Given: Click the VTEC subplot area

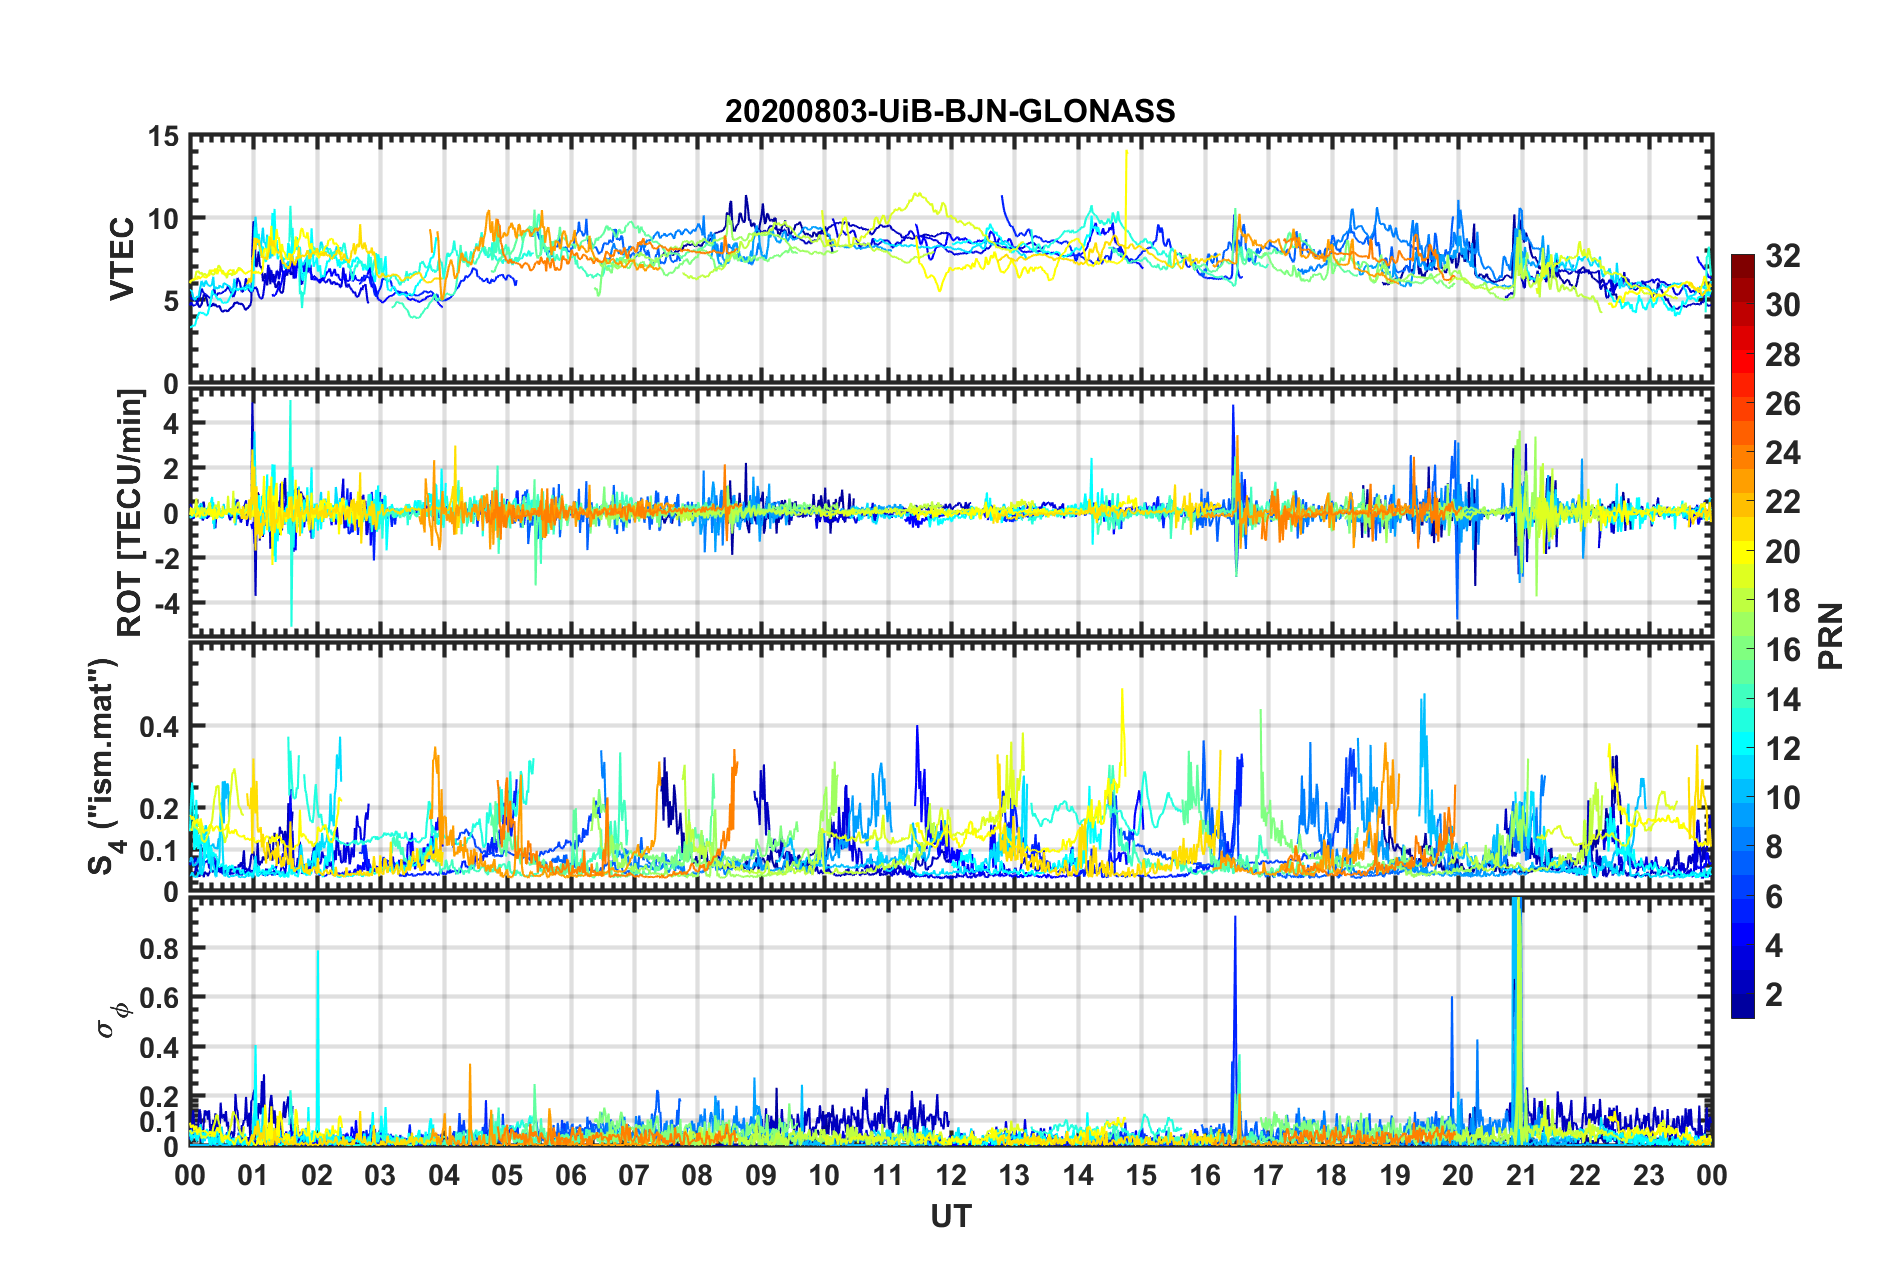Looking at the screenshot, I should 950,259.
